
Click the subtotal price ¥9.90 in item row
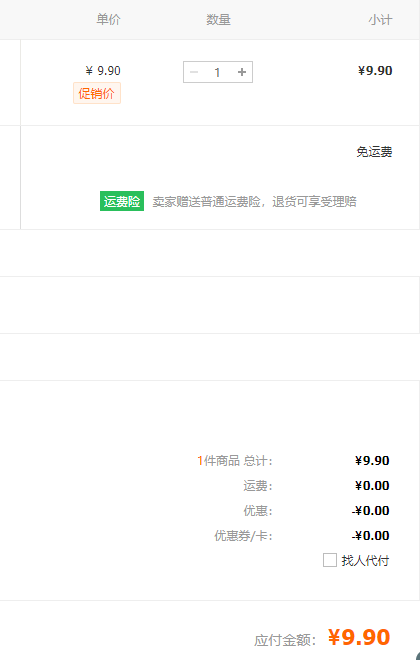(x=375, y=70)
